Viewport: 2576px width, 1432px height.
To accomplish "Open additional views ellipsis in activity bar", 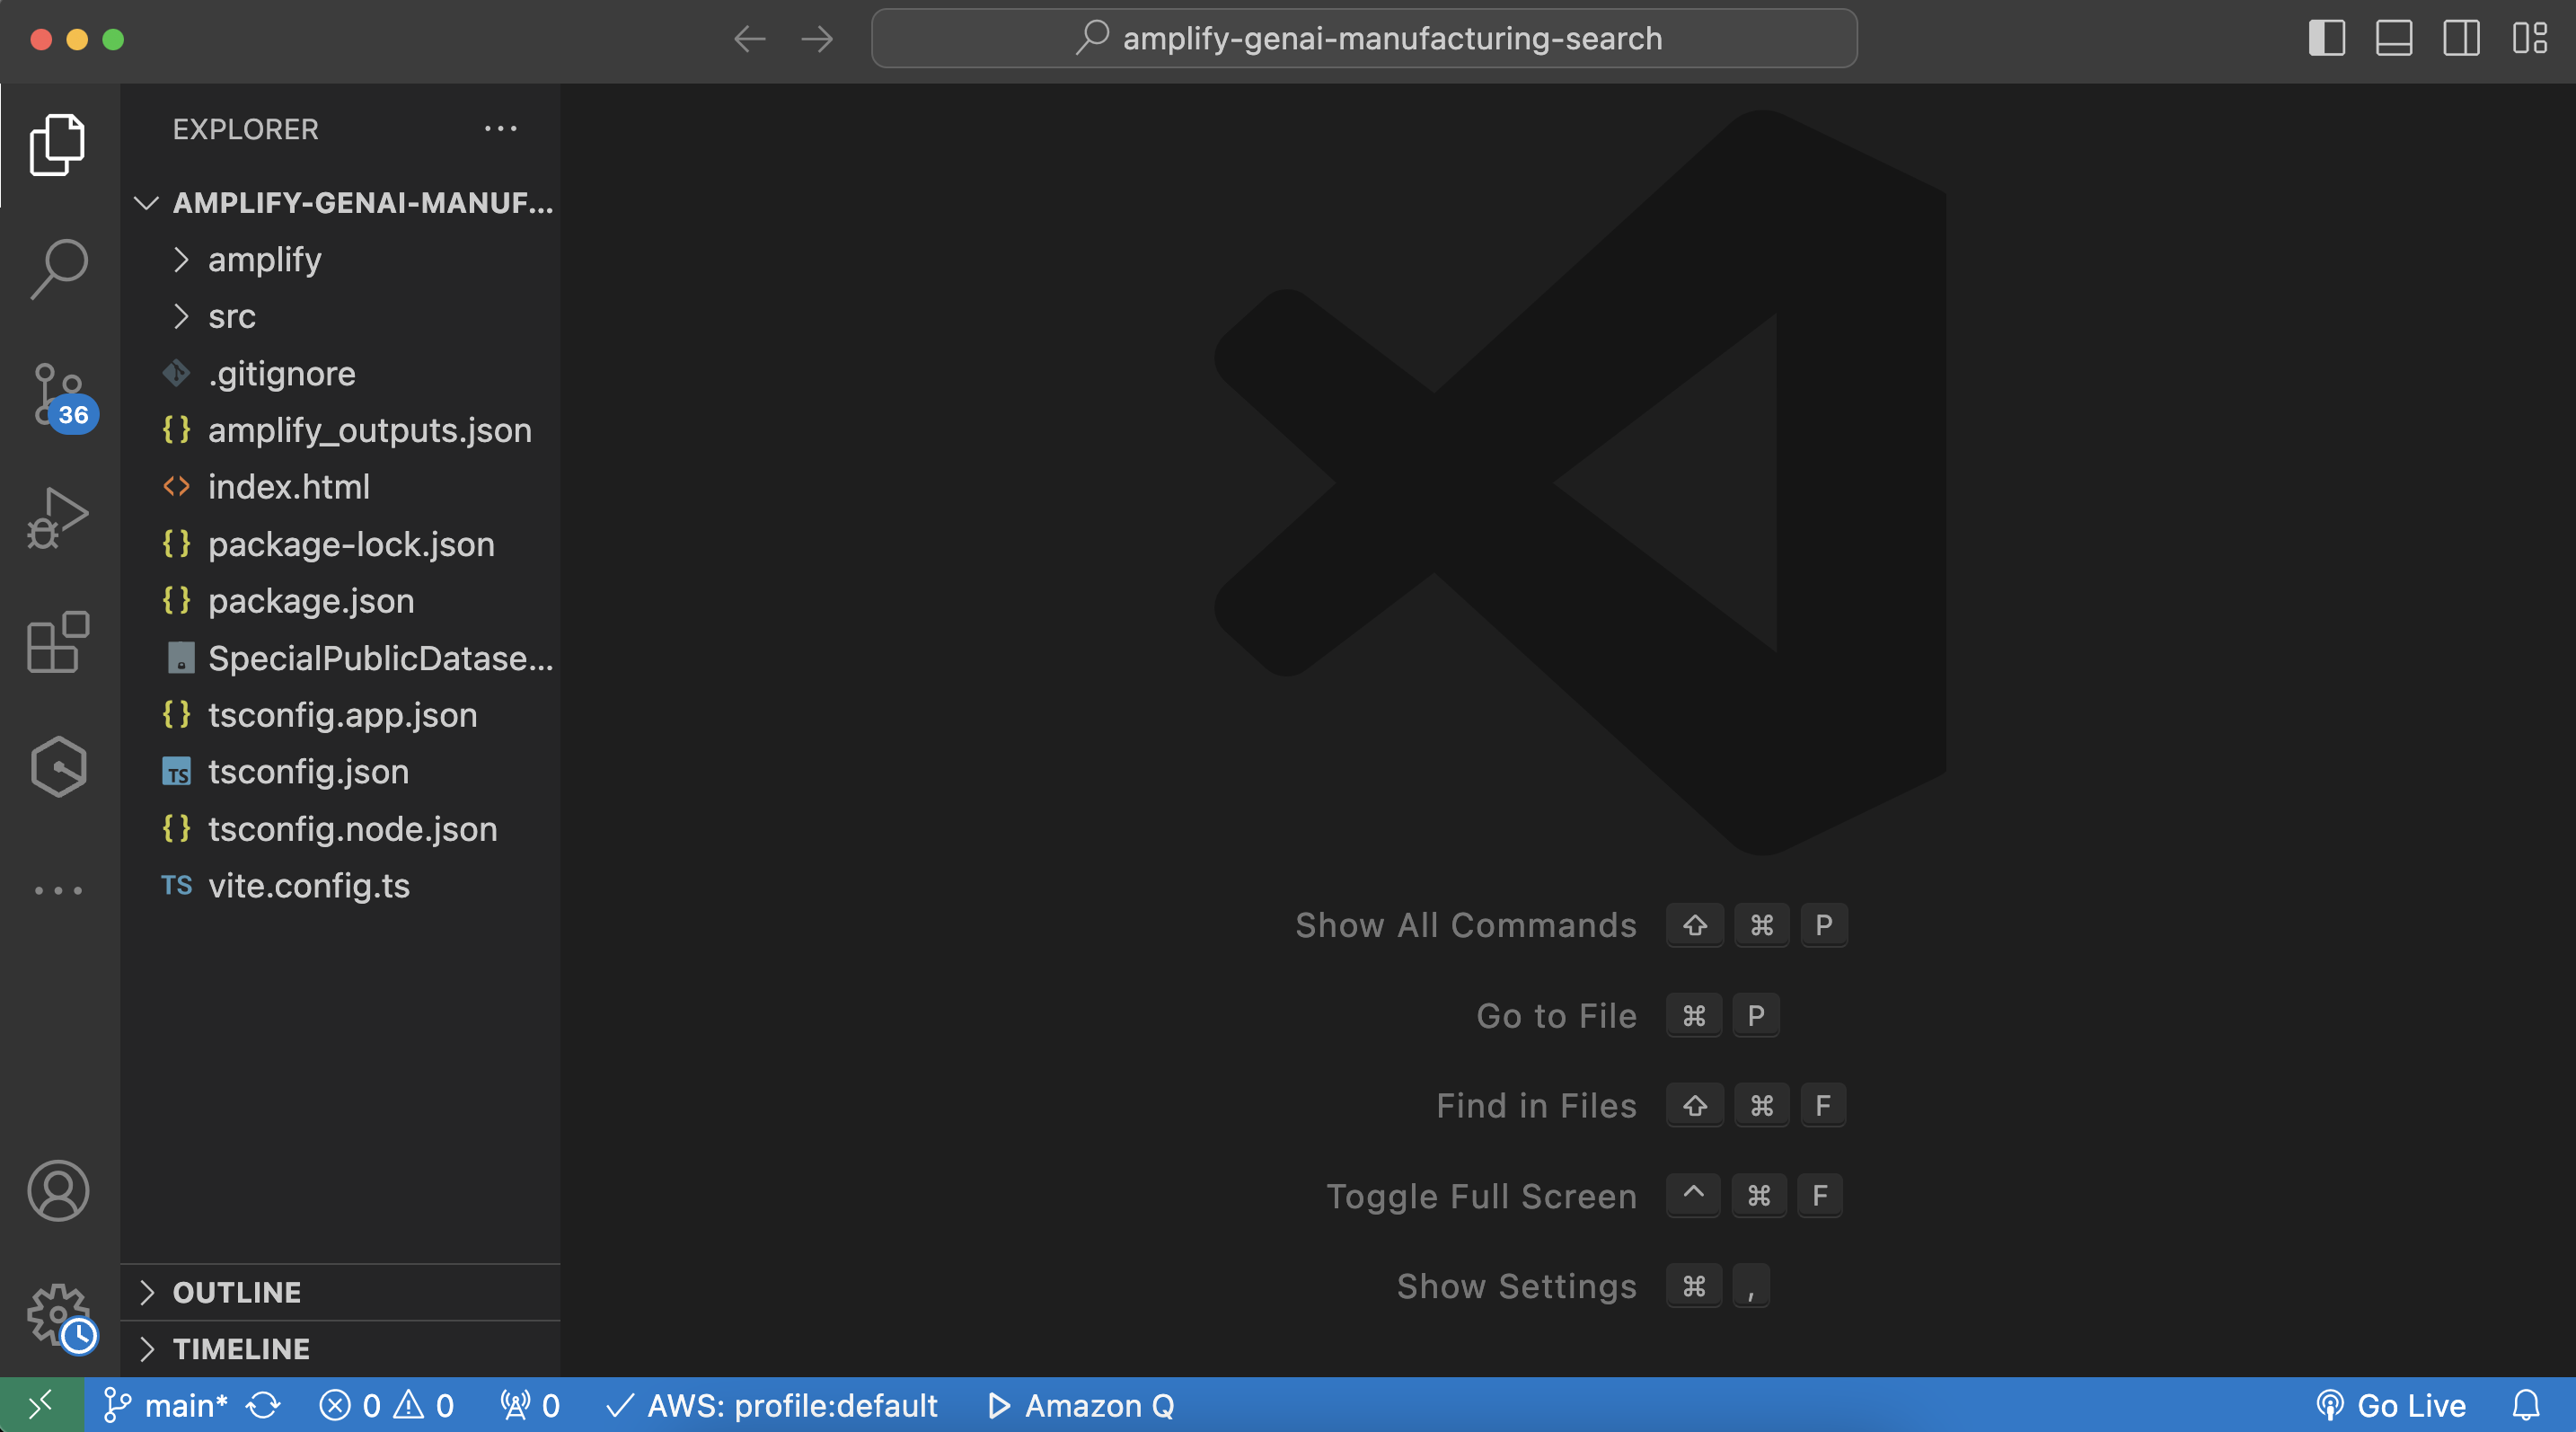I will [x=58, y=890].
